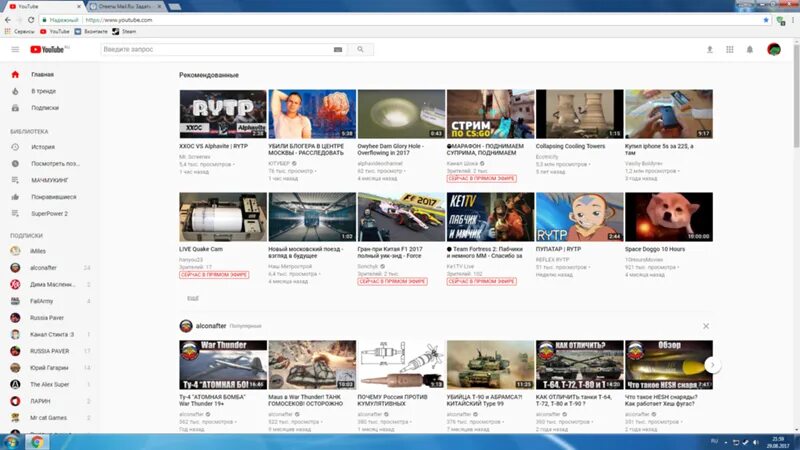Open Russia Paver subscription channel

click(x=49, y=318)
